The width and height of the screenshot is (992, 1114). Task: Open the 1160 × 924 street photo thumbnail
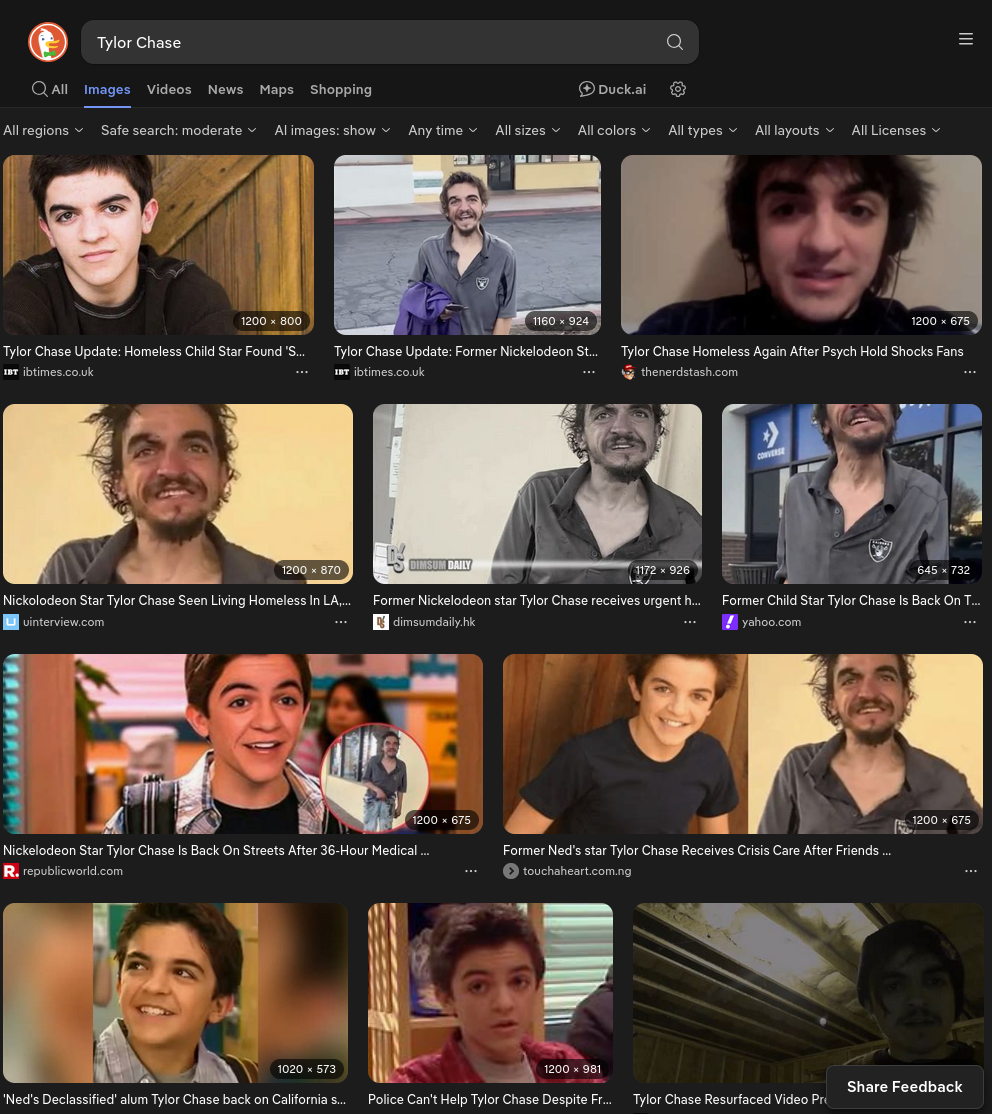[x=468, y=244]
